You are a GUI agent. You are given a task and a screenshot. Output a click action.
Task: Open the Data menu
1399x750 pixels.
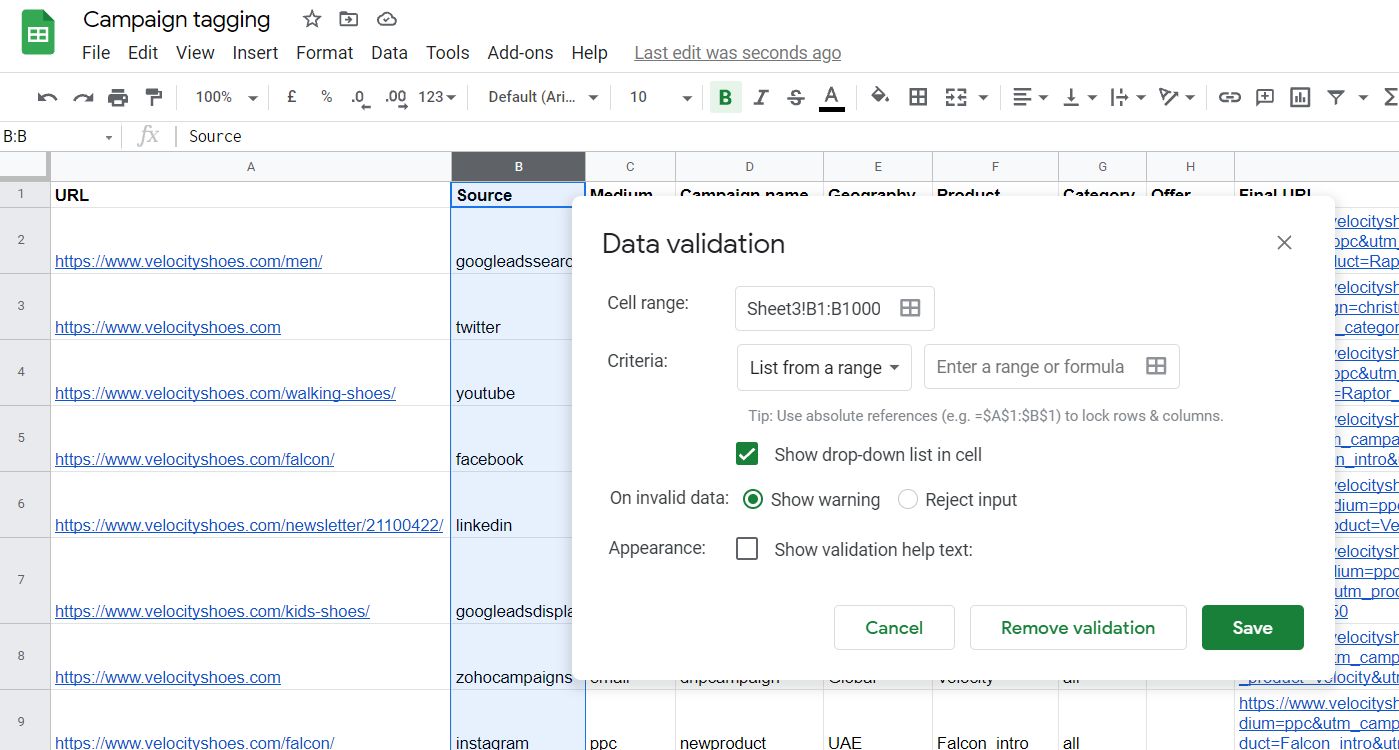(x=389, y=53)
